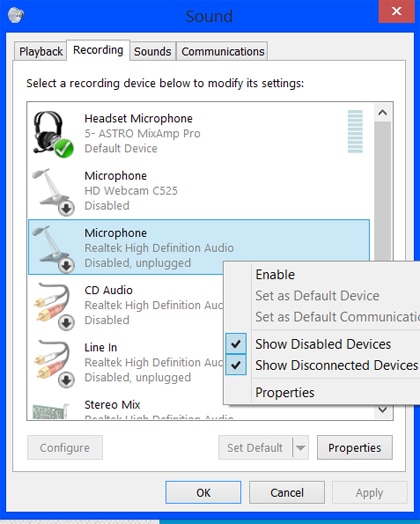Screen dimensions: 420x524
Task: Click the green checkmark on Headset Microphone
Action: 64,148
